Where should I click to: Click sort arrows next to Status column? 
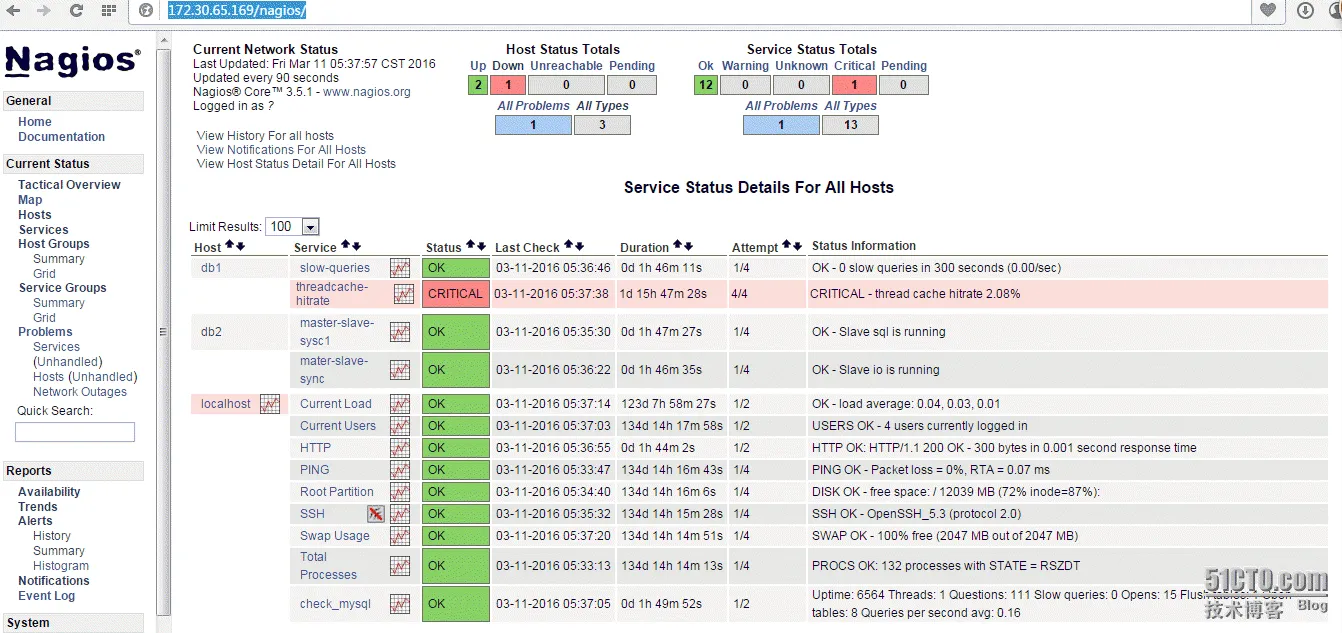(x=476, y=246)
